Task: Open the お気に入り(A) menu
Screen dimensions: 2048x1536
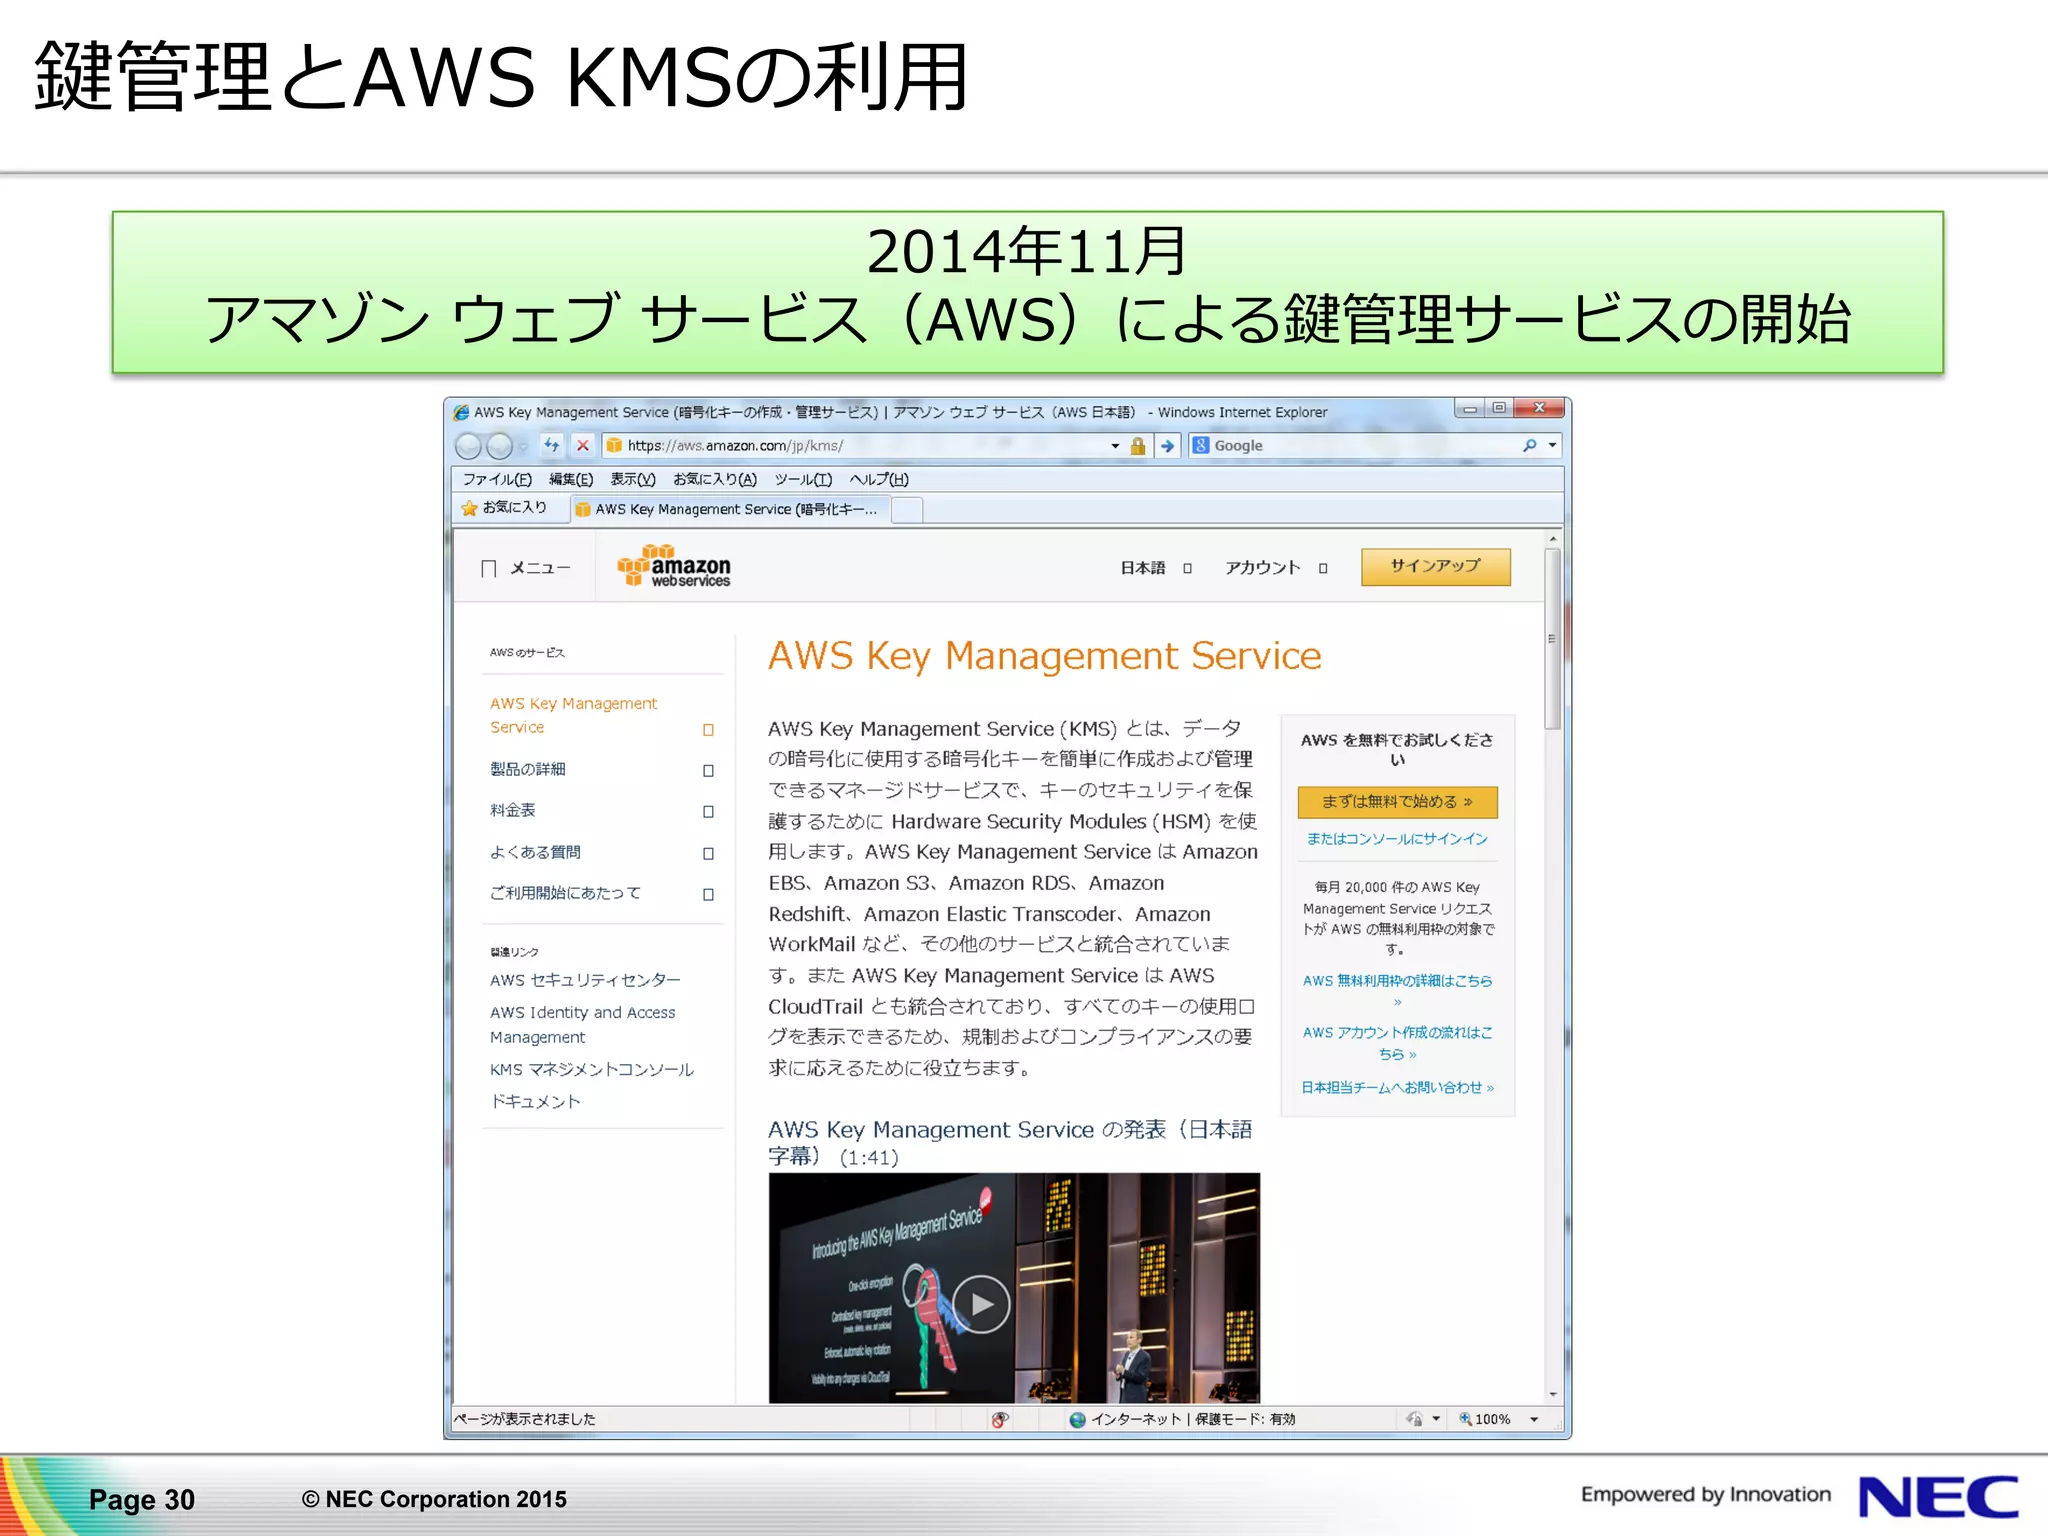Action: pos(715,479)
